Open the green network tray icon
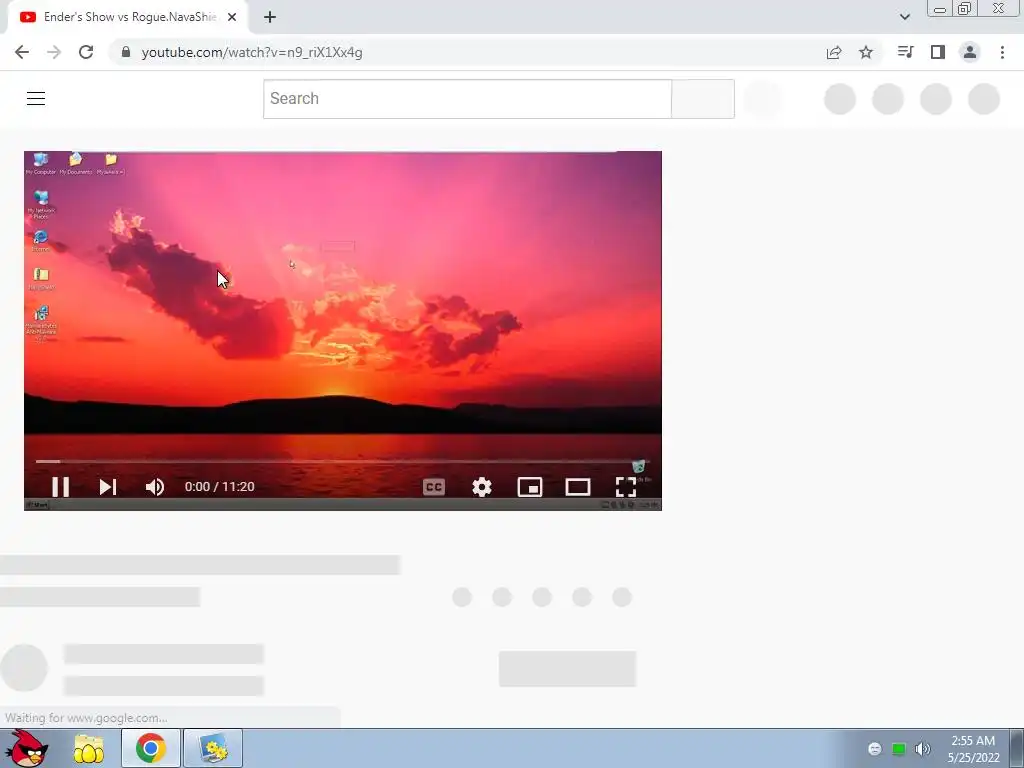Viewport: 1024px width, 768px height. [x=899, y=749]
